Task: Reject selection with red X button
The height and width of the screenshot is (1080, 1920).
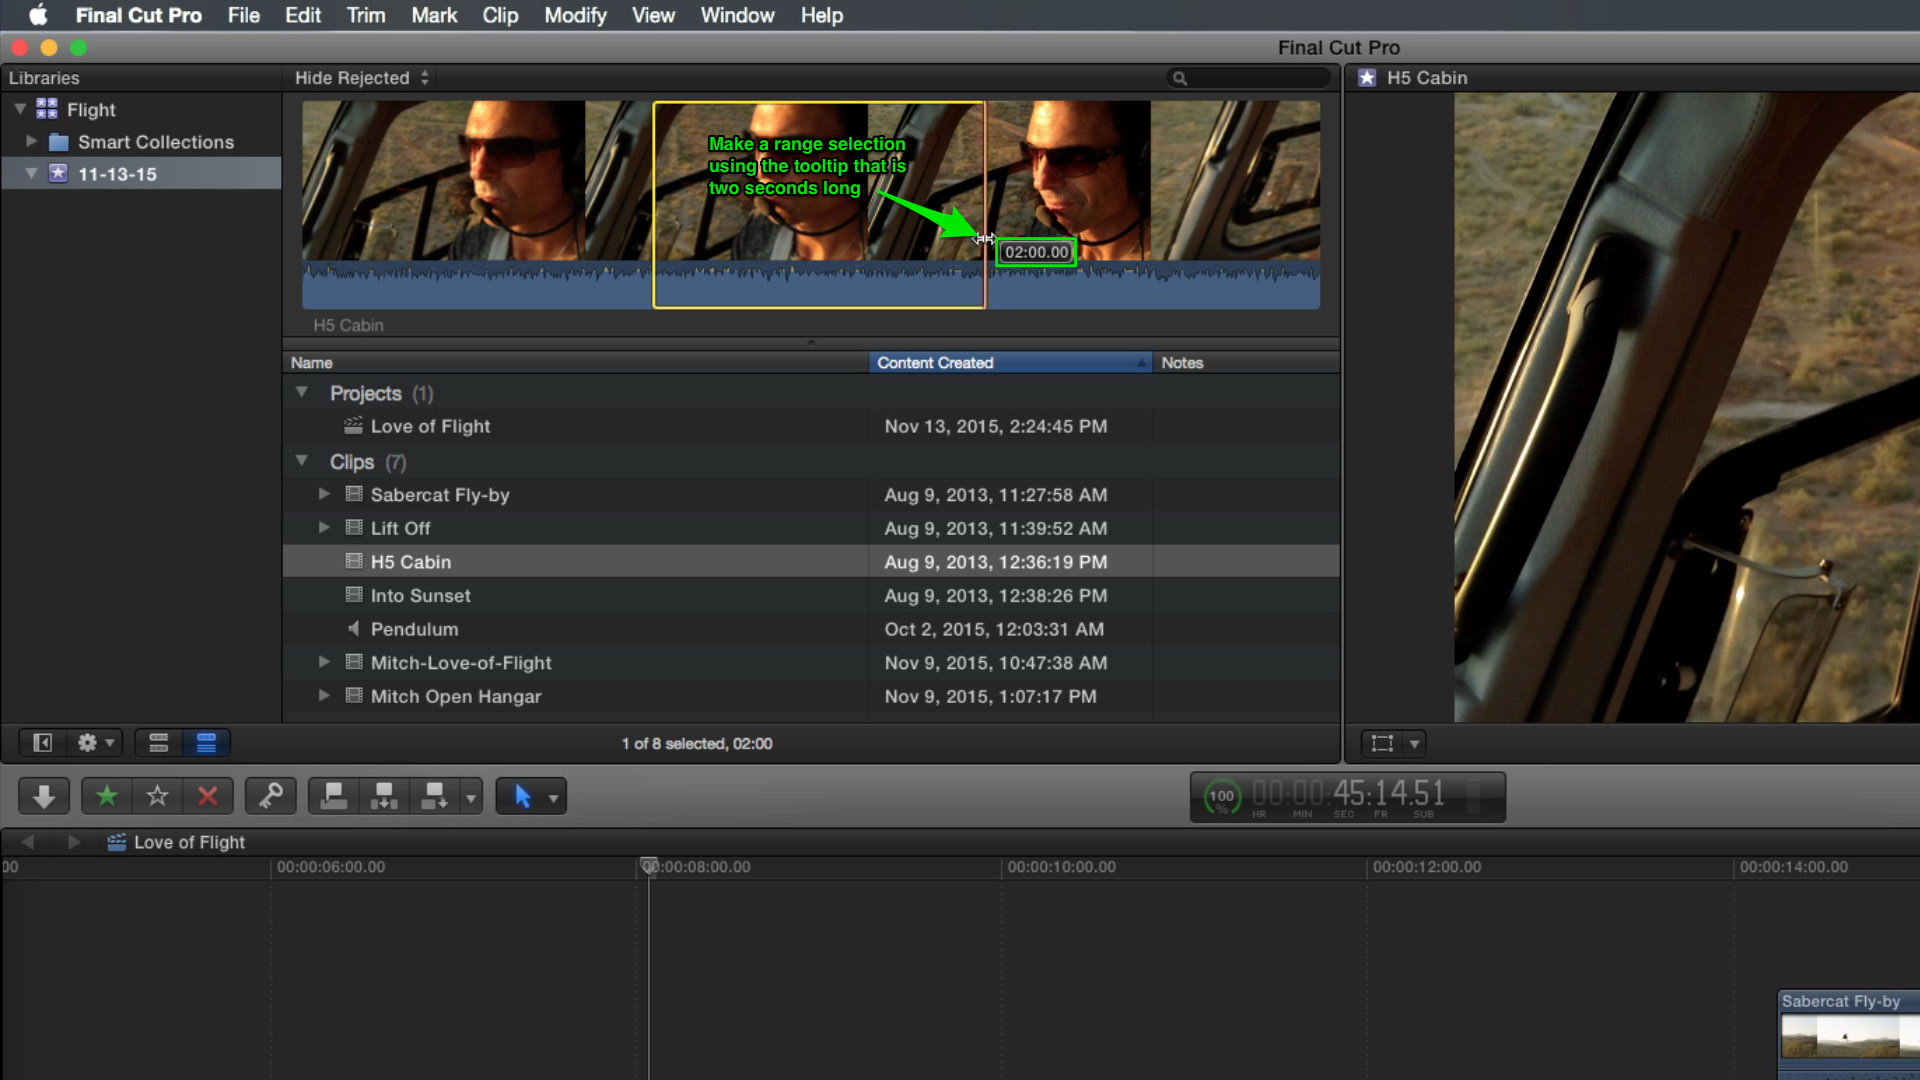Action: pyautogui.click(x=208, y=796)
